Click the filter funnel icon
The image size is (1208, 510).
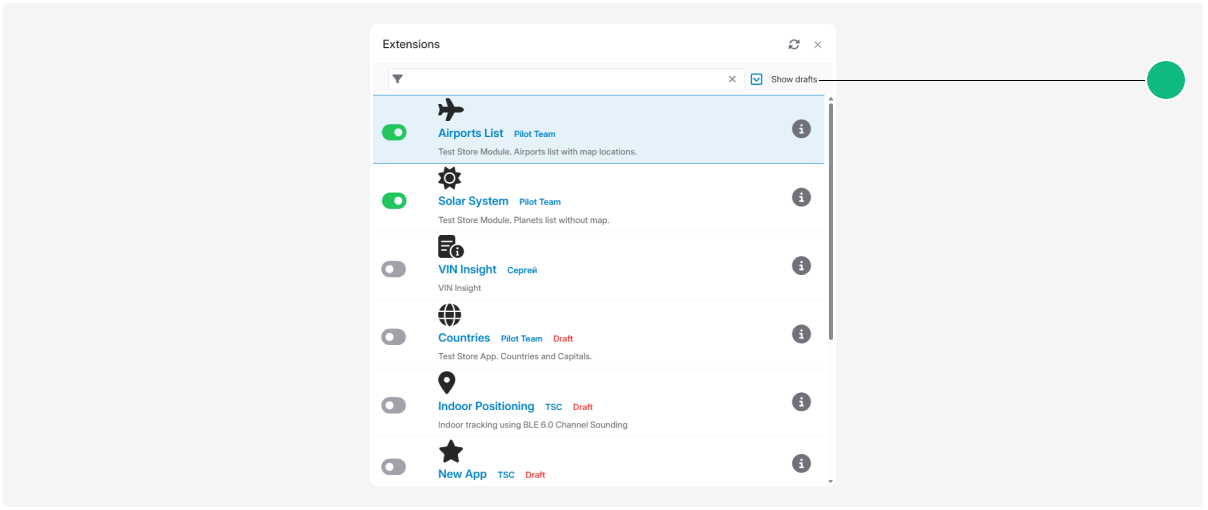(x=397, y=79)
